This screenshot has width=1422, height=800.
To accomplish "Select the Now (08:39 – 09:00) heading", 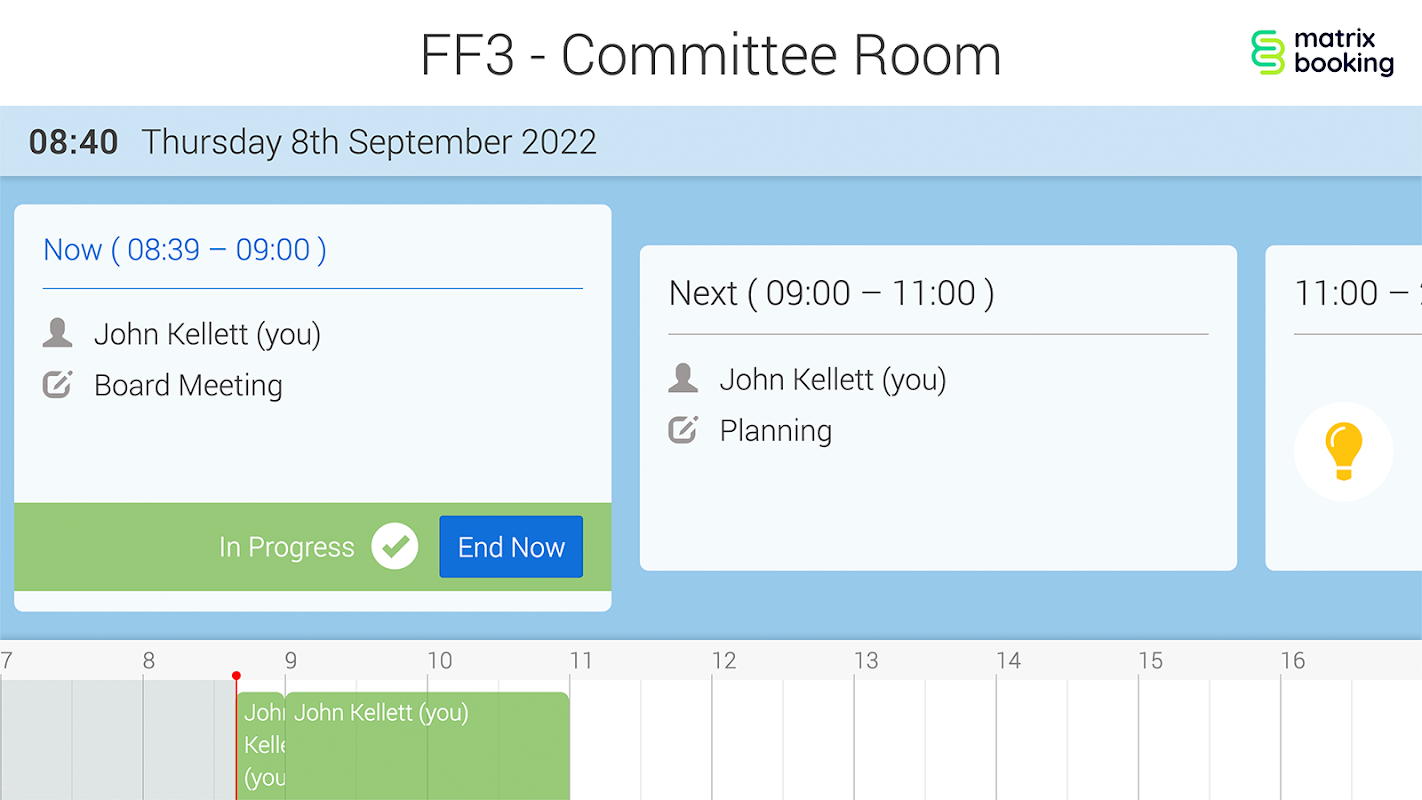I will tap(185, 250).
